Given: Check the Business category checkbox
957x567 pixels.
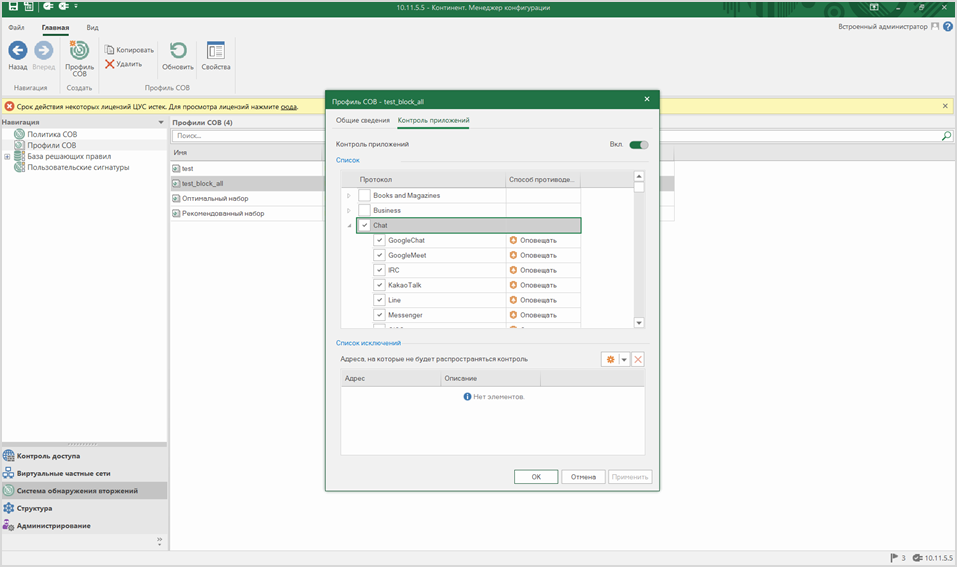Looking at the screenshot, I should [x=364, y=211].
